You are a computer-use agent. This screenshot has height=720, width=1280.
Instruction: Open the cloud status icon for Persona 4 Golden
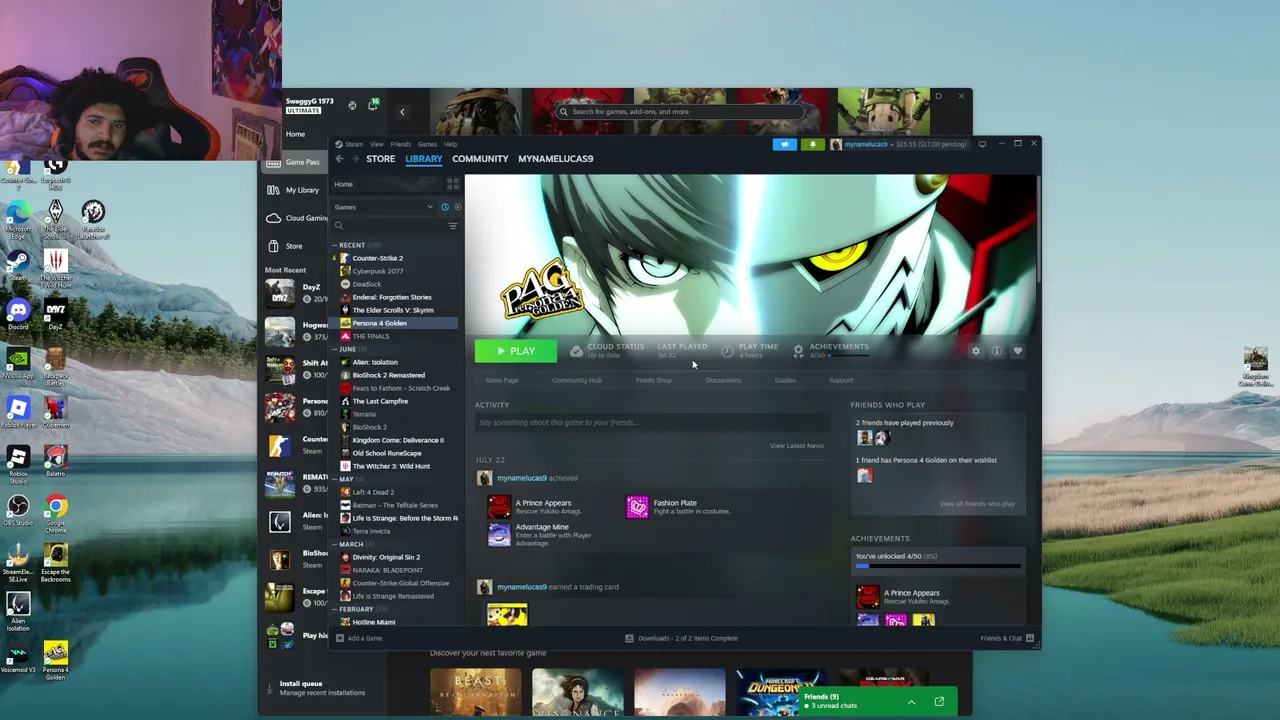point(576,351)
